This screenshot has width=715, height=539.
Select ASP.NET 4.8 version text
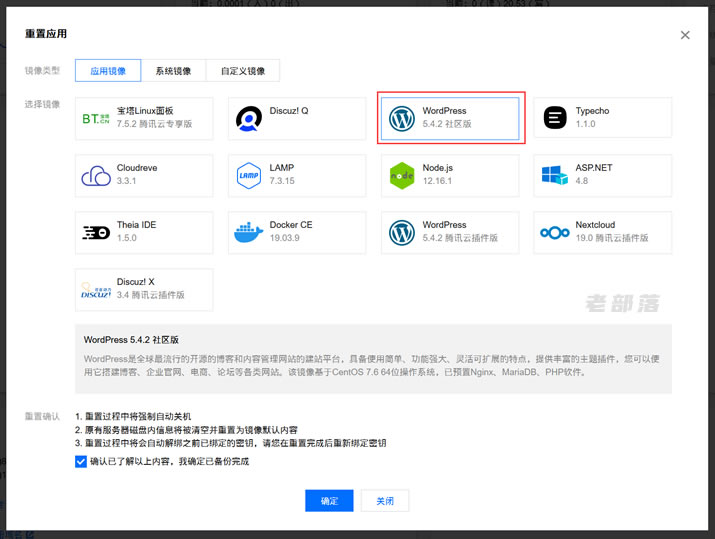coord(581,181)
